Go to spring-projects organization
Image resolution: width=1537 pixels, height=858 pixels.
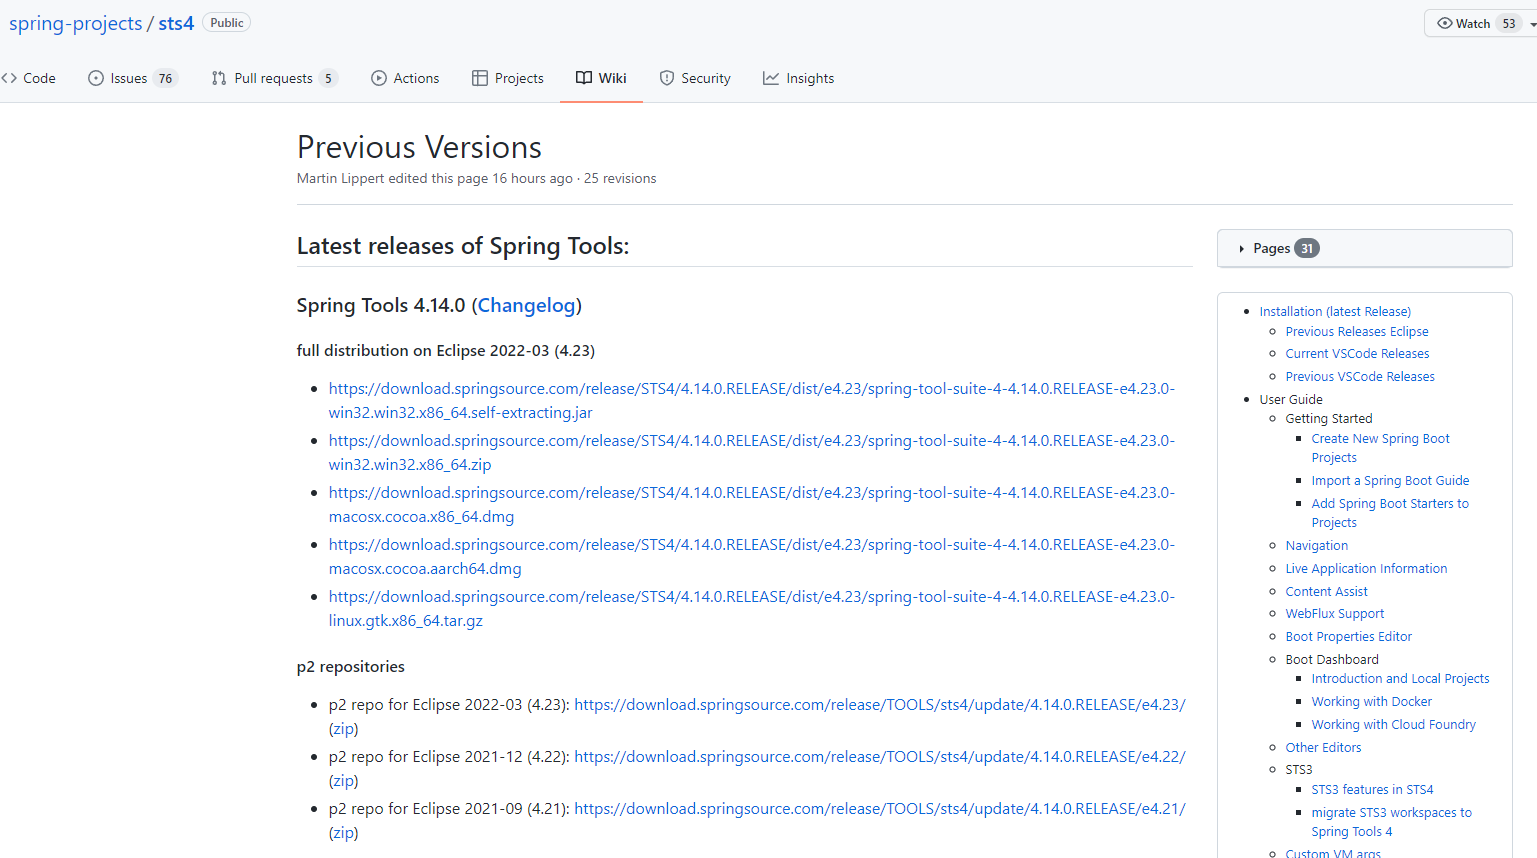click(76, 23)
